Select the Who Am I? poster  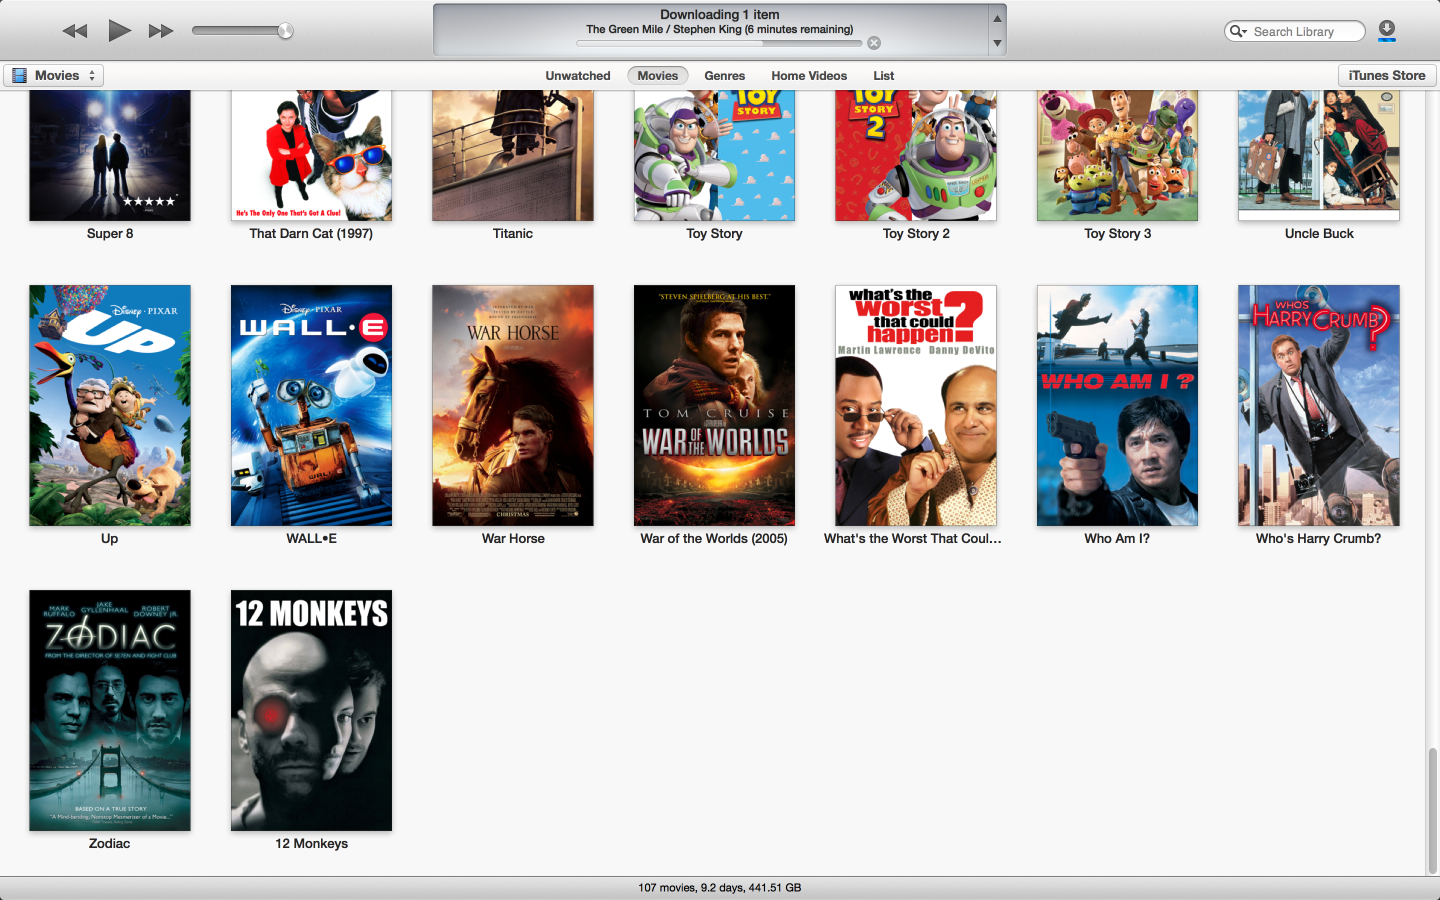point(1117,405)
